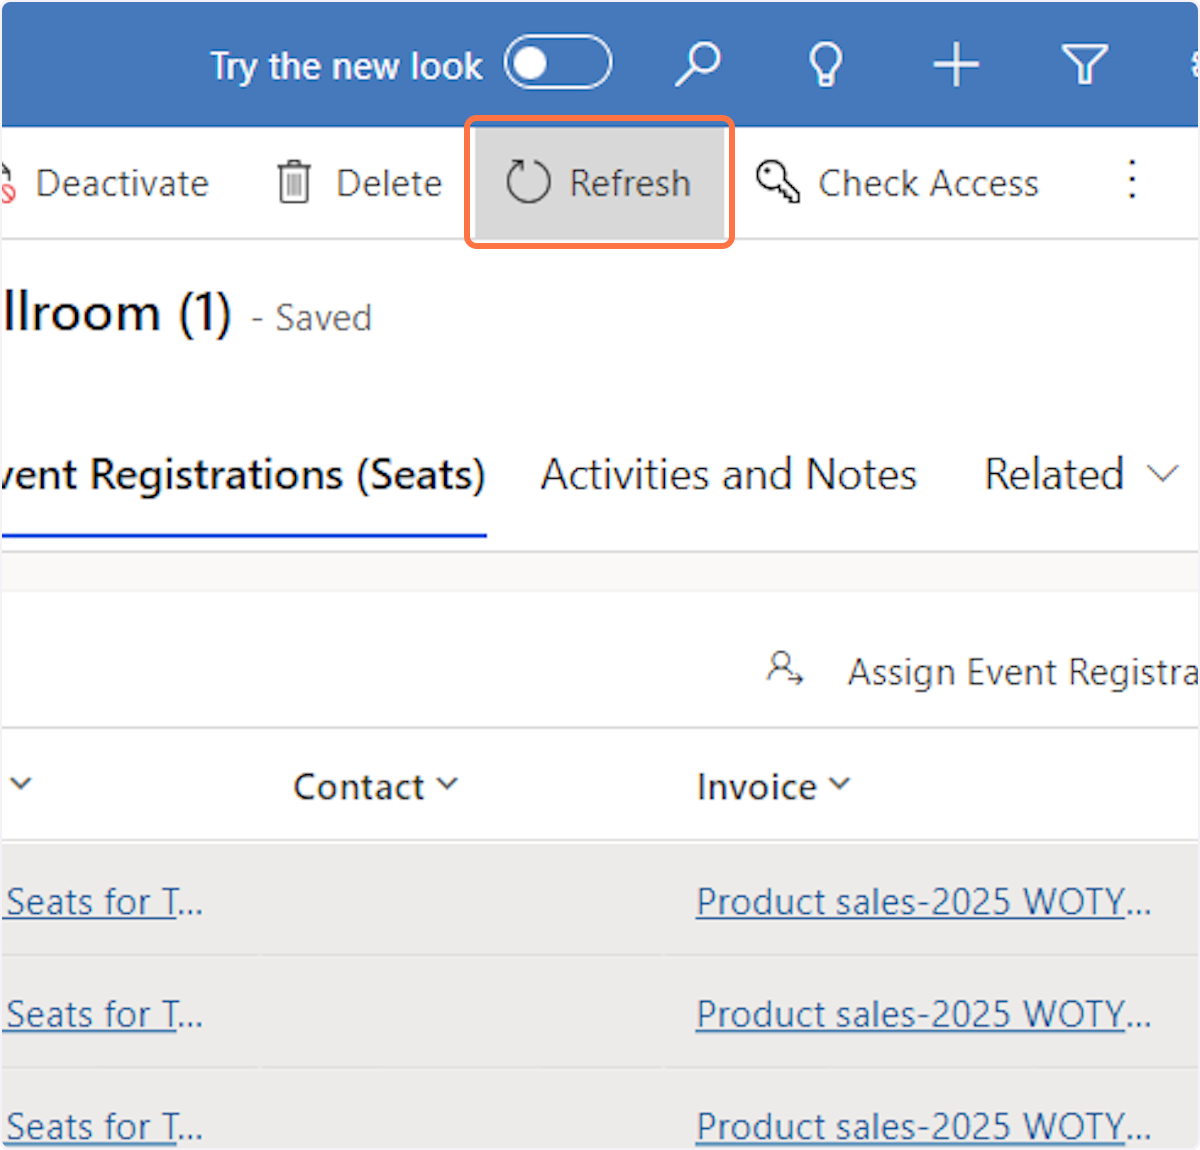Switch to Activities and Notes tab

(728, 475)
